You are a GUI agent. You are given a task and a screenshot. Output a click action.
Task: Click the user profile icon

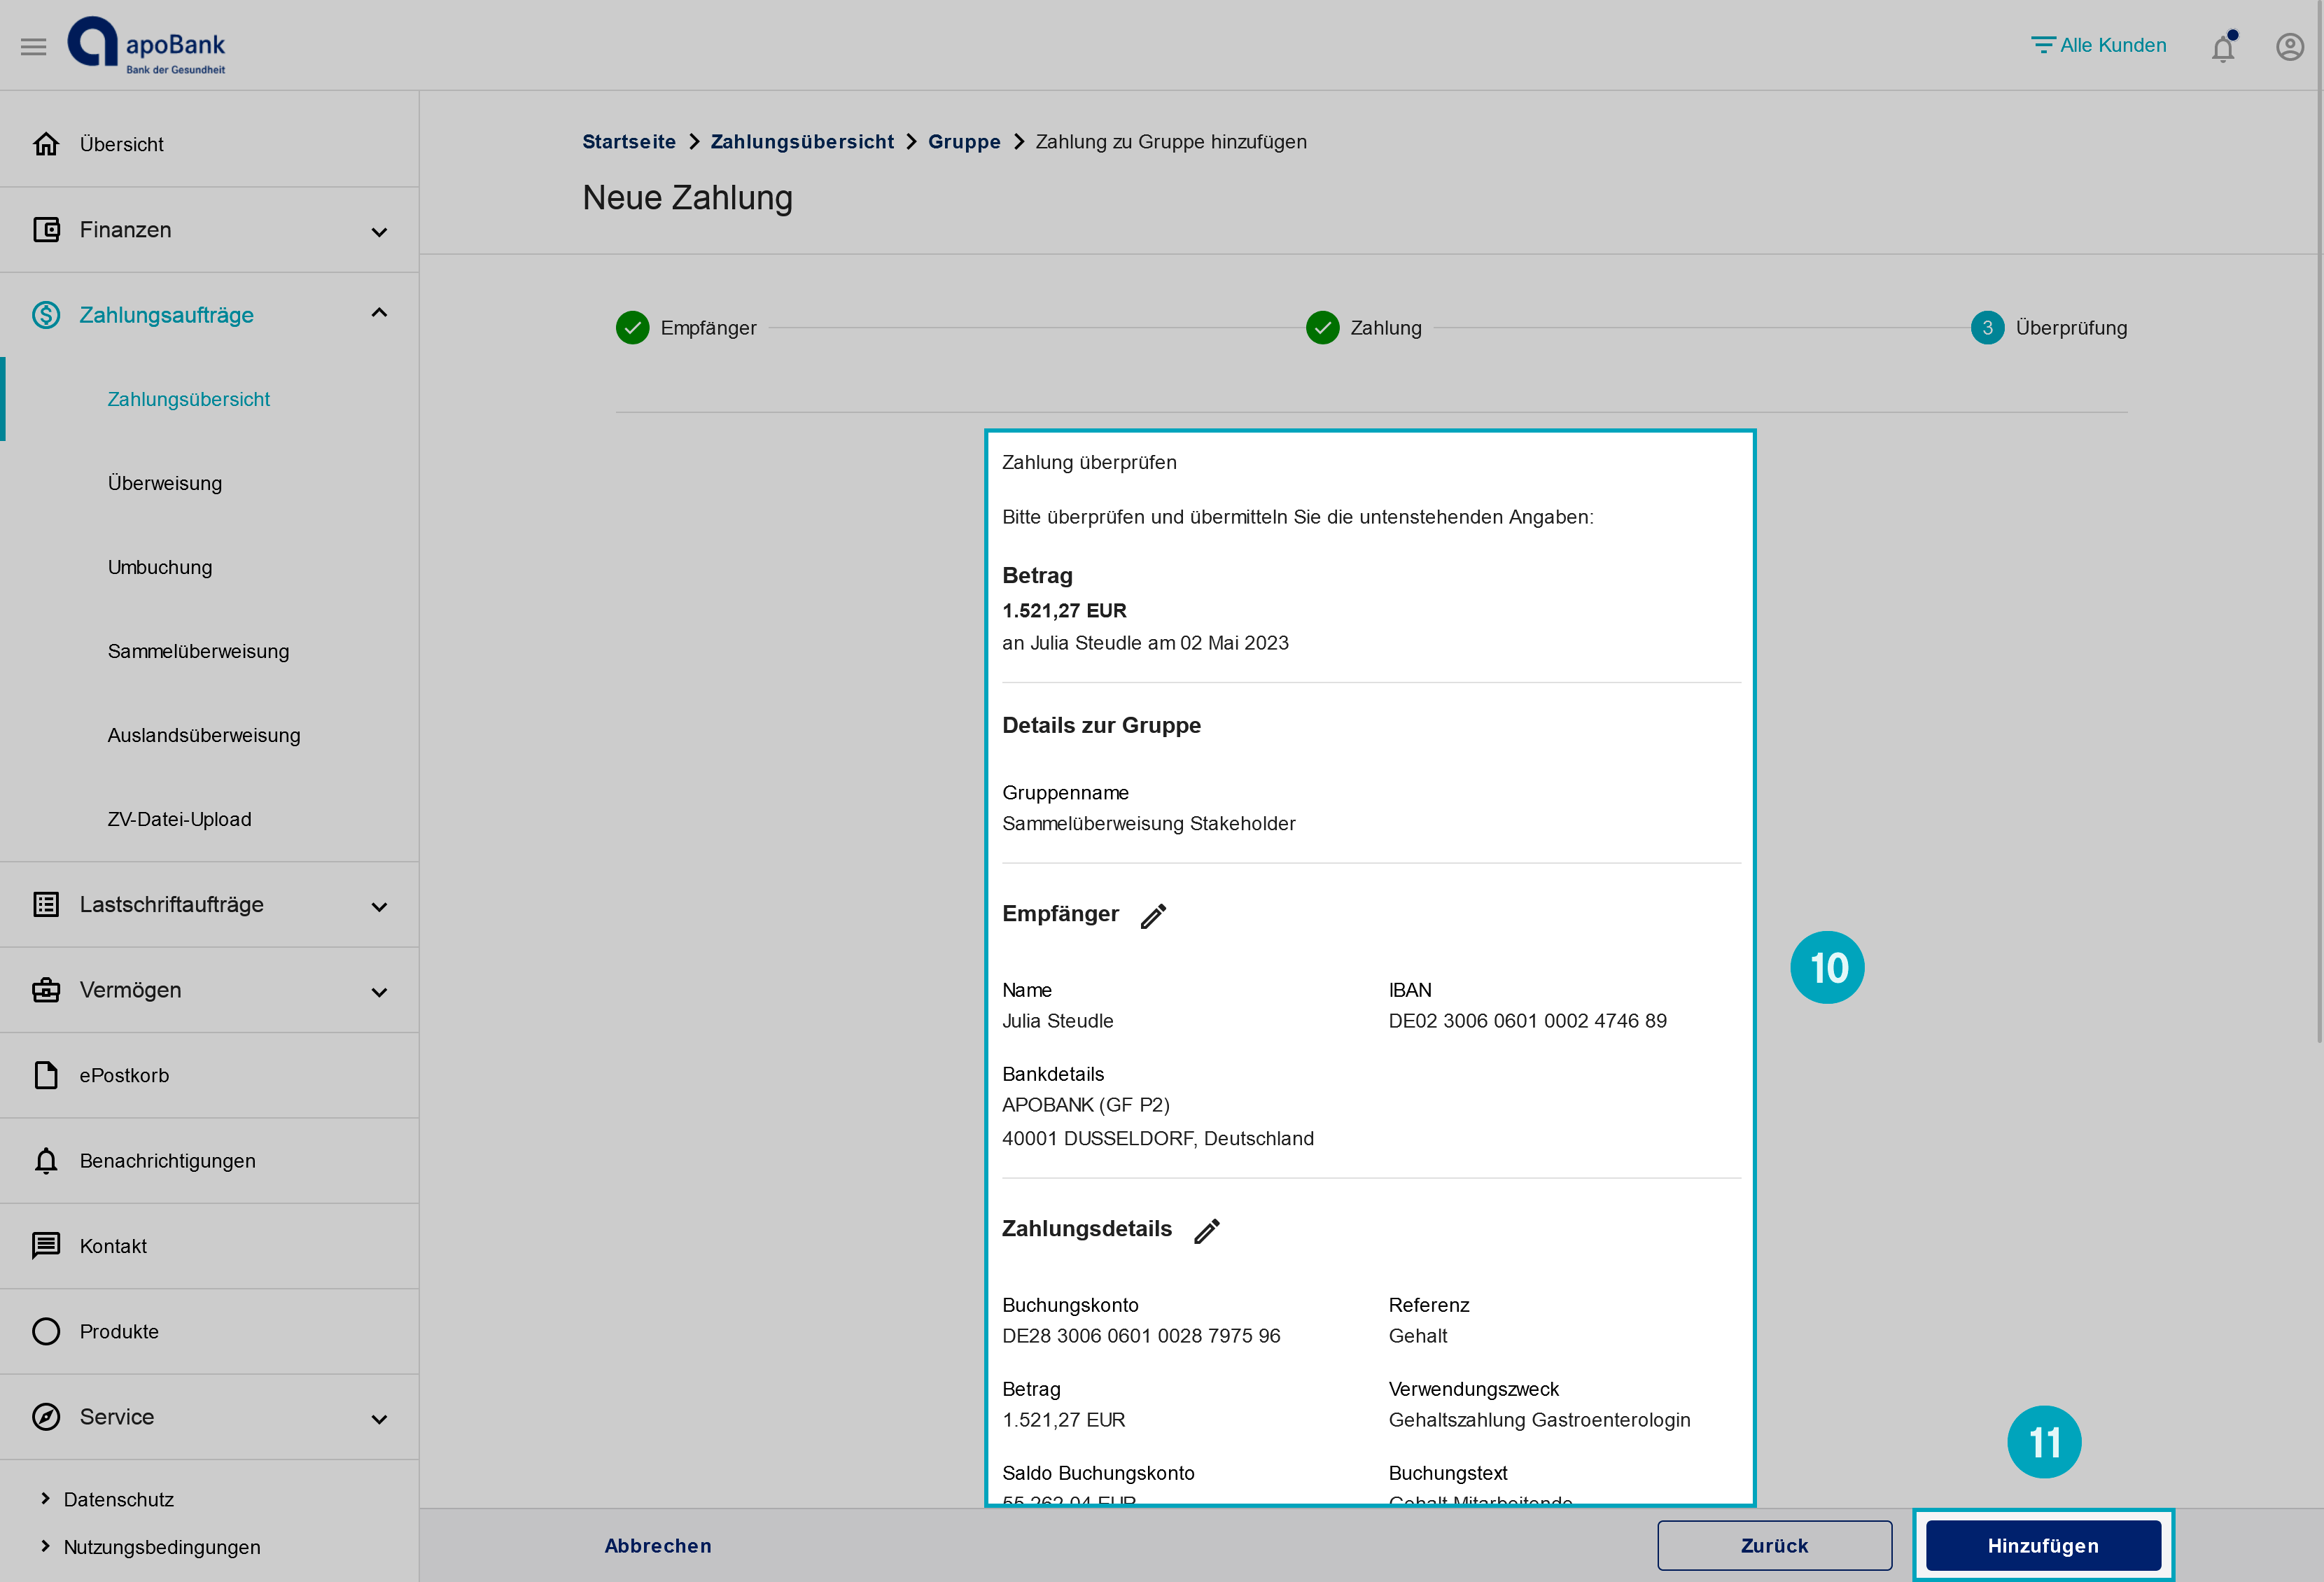(2290, 46)
